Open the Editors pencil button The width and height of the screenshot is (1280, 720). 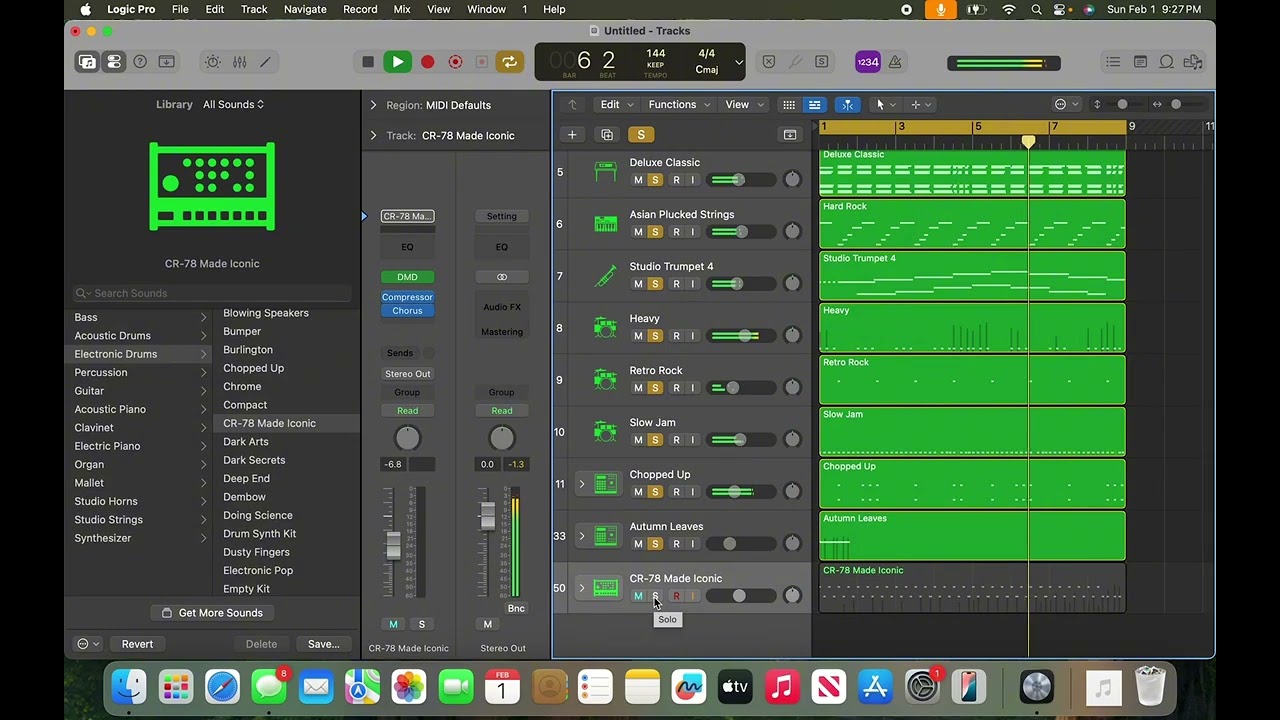pyautogui.click(x=265, y=62)
